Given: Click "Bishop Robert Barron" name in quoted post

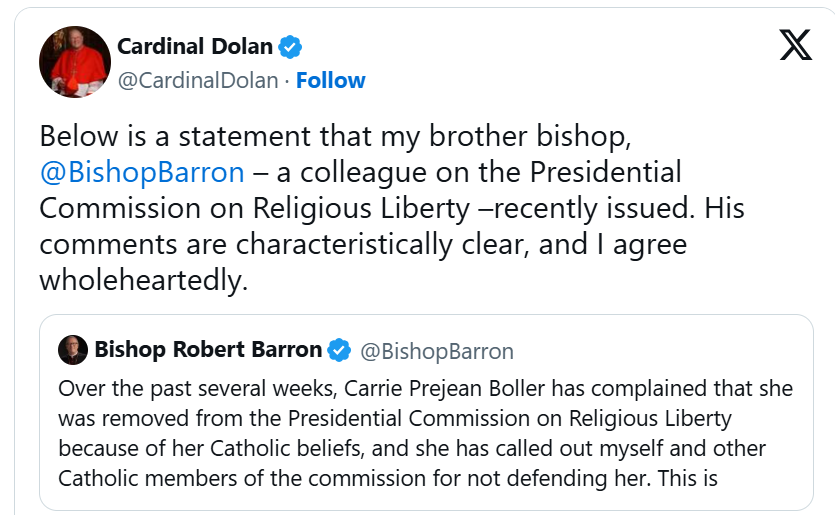Looking at the screenshot, I should pos(208,350).
